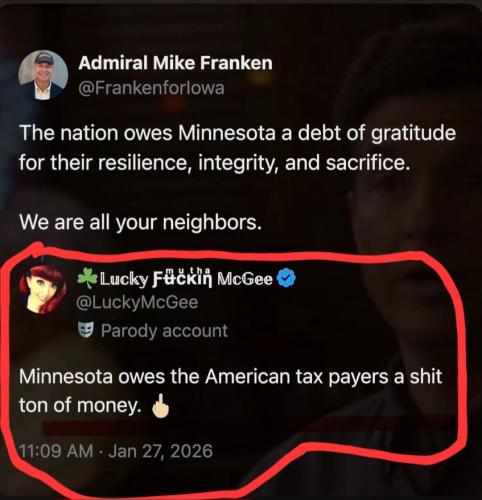Click the 'McGee' part of display name

(x=245, y=279)
